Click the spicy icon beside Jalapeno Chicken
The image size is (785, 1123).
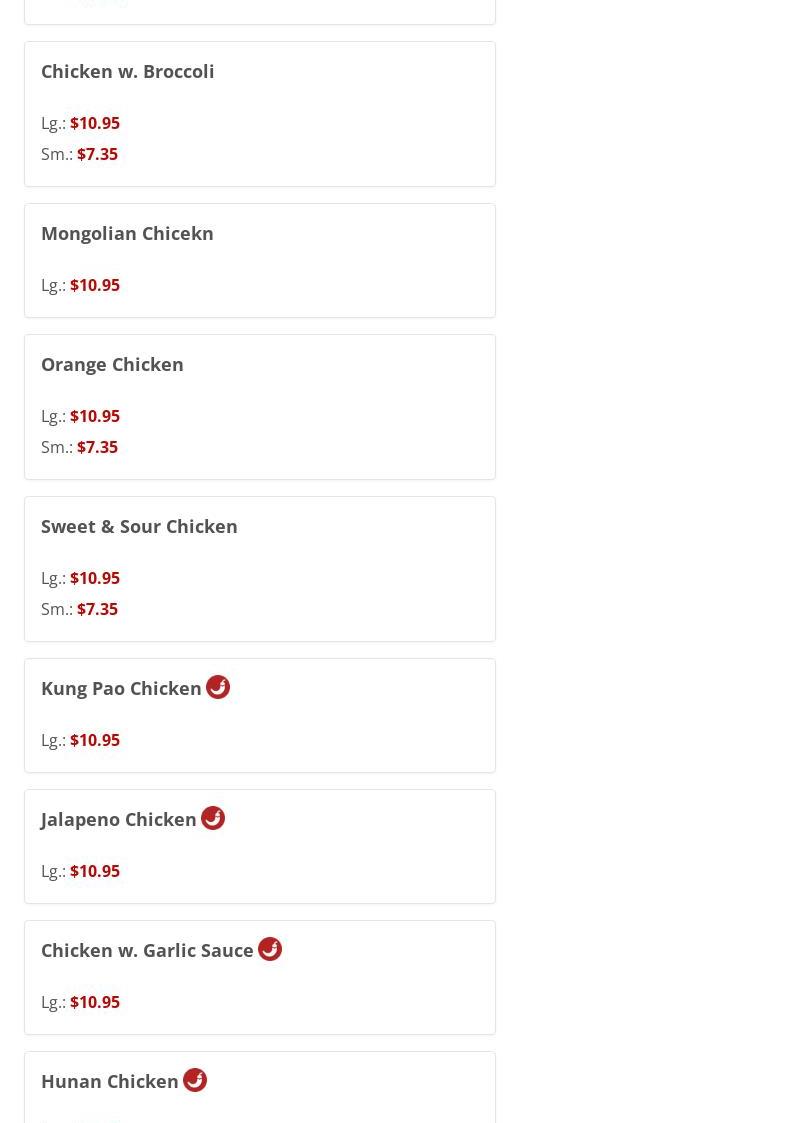(213, 818)
